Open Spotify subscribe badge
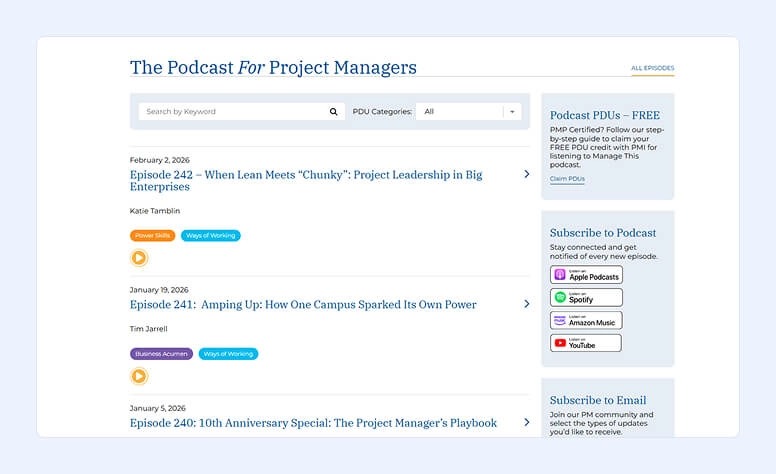 (x=586, y=298)
